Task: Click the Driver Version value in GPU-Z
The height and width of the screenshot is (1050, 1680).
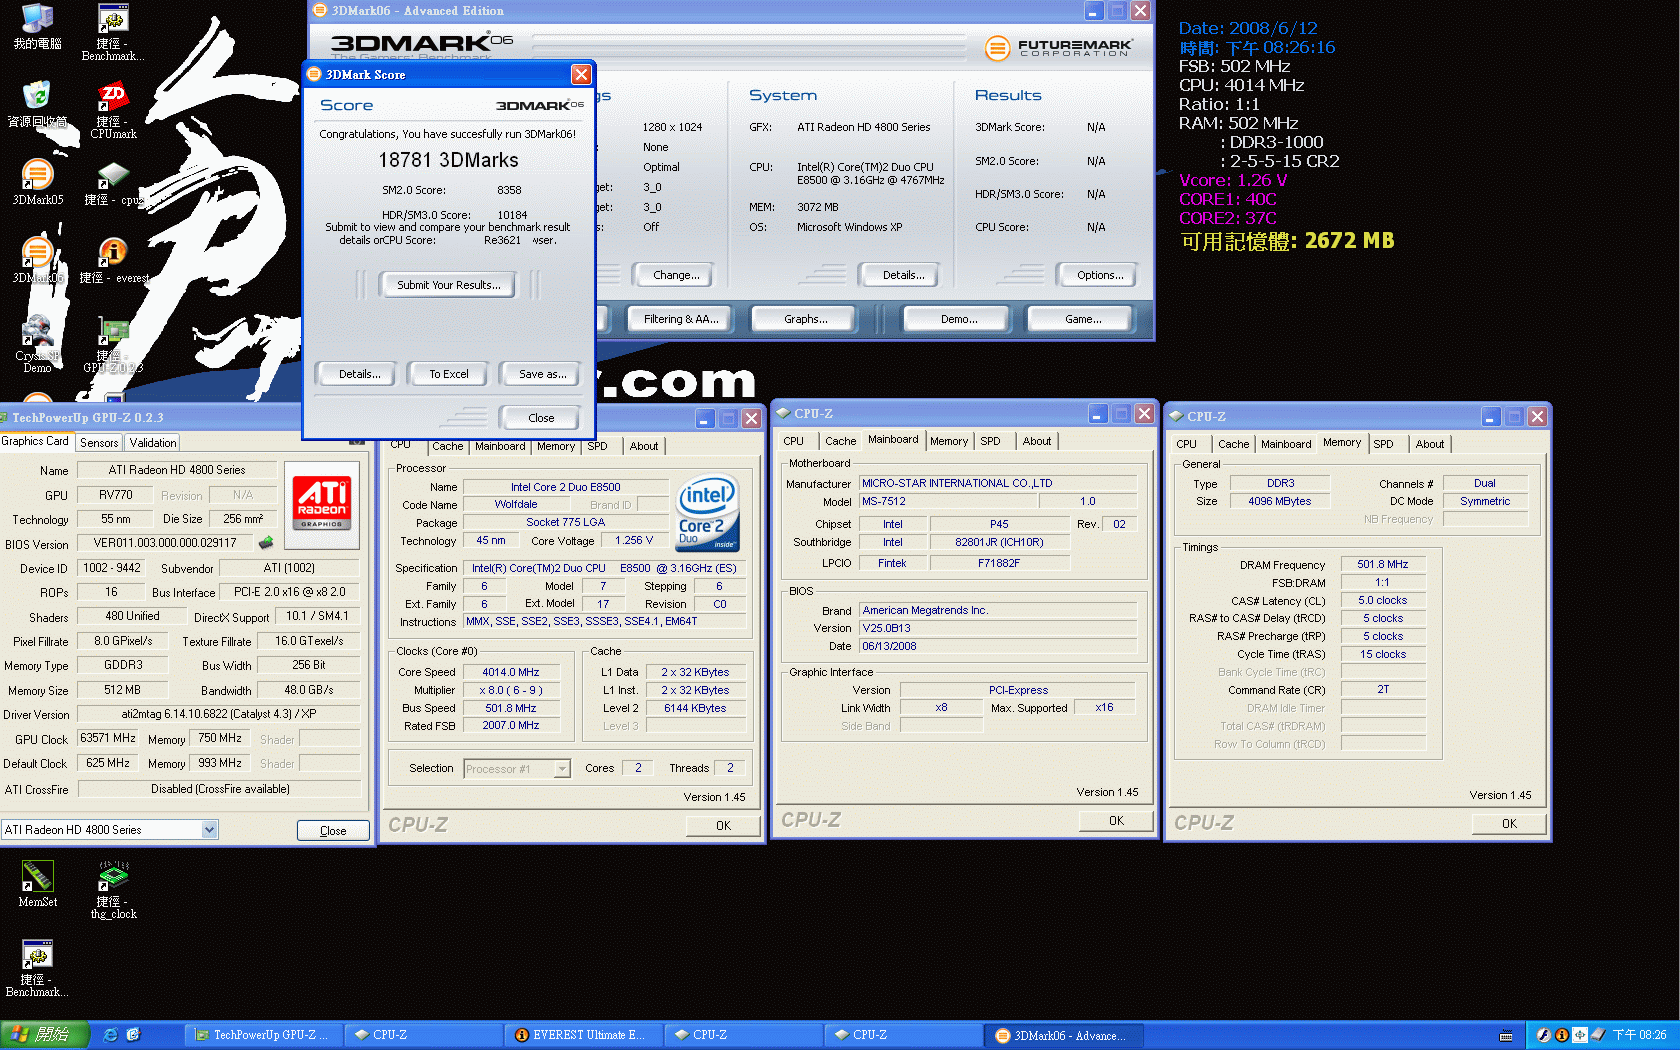Action: [x=219, y=714]
